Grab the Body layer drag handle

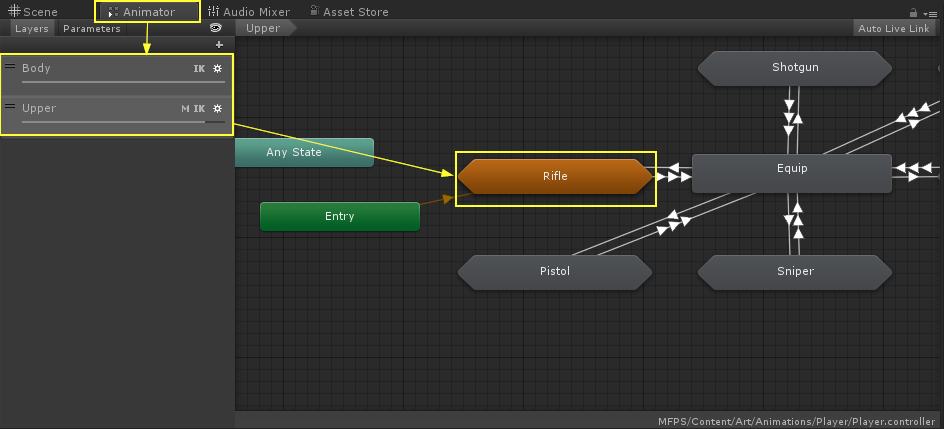tap(10, 67)
